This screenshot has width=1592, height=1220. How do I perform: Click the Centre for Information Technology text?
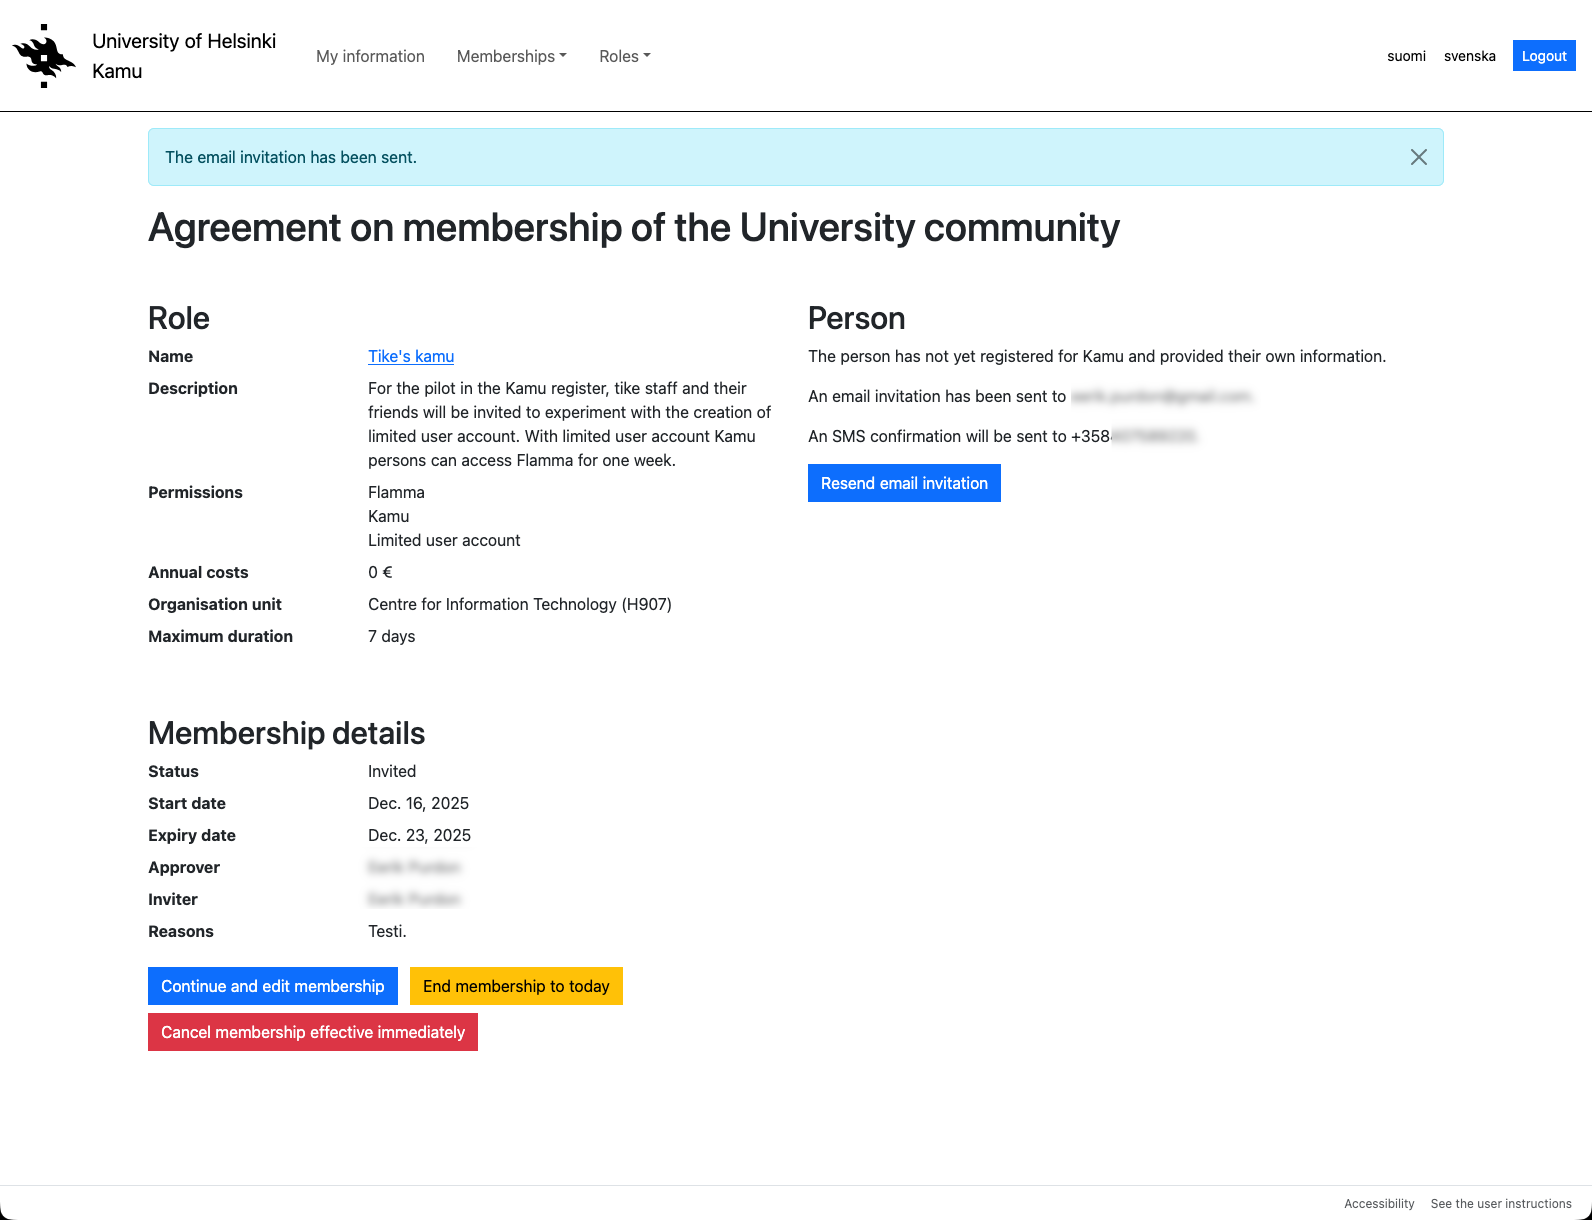[x=519, y=604]
